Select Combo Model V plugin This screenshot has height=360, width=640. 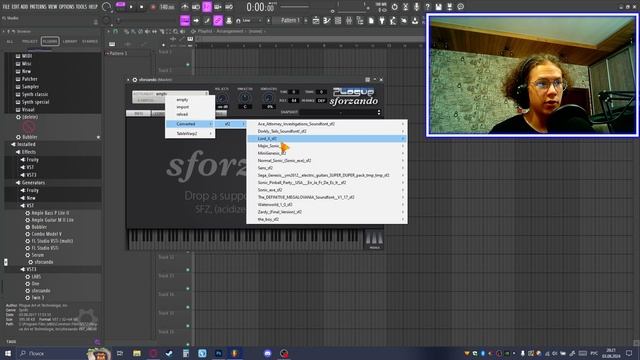(x=46, y=234)
